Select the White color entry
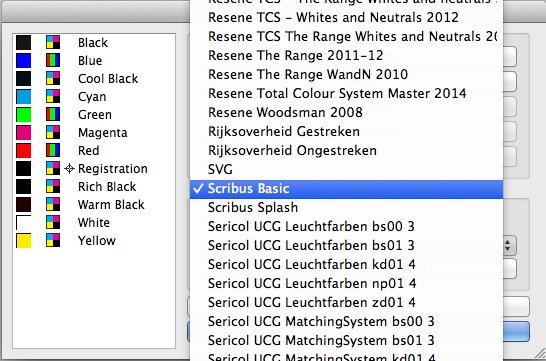 tap(94, 222)
